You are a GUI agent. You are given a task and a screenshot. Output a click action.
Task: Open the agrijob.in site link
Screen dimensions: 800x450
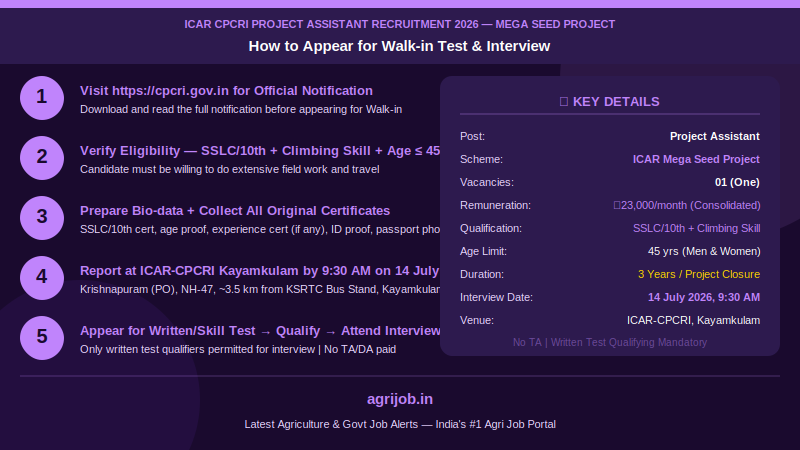(x=399, y=399)
